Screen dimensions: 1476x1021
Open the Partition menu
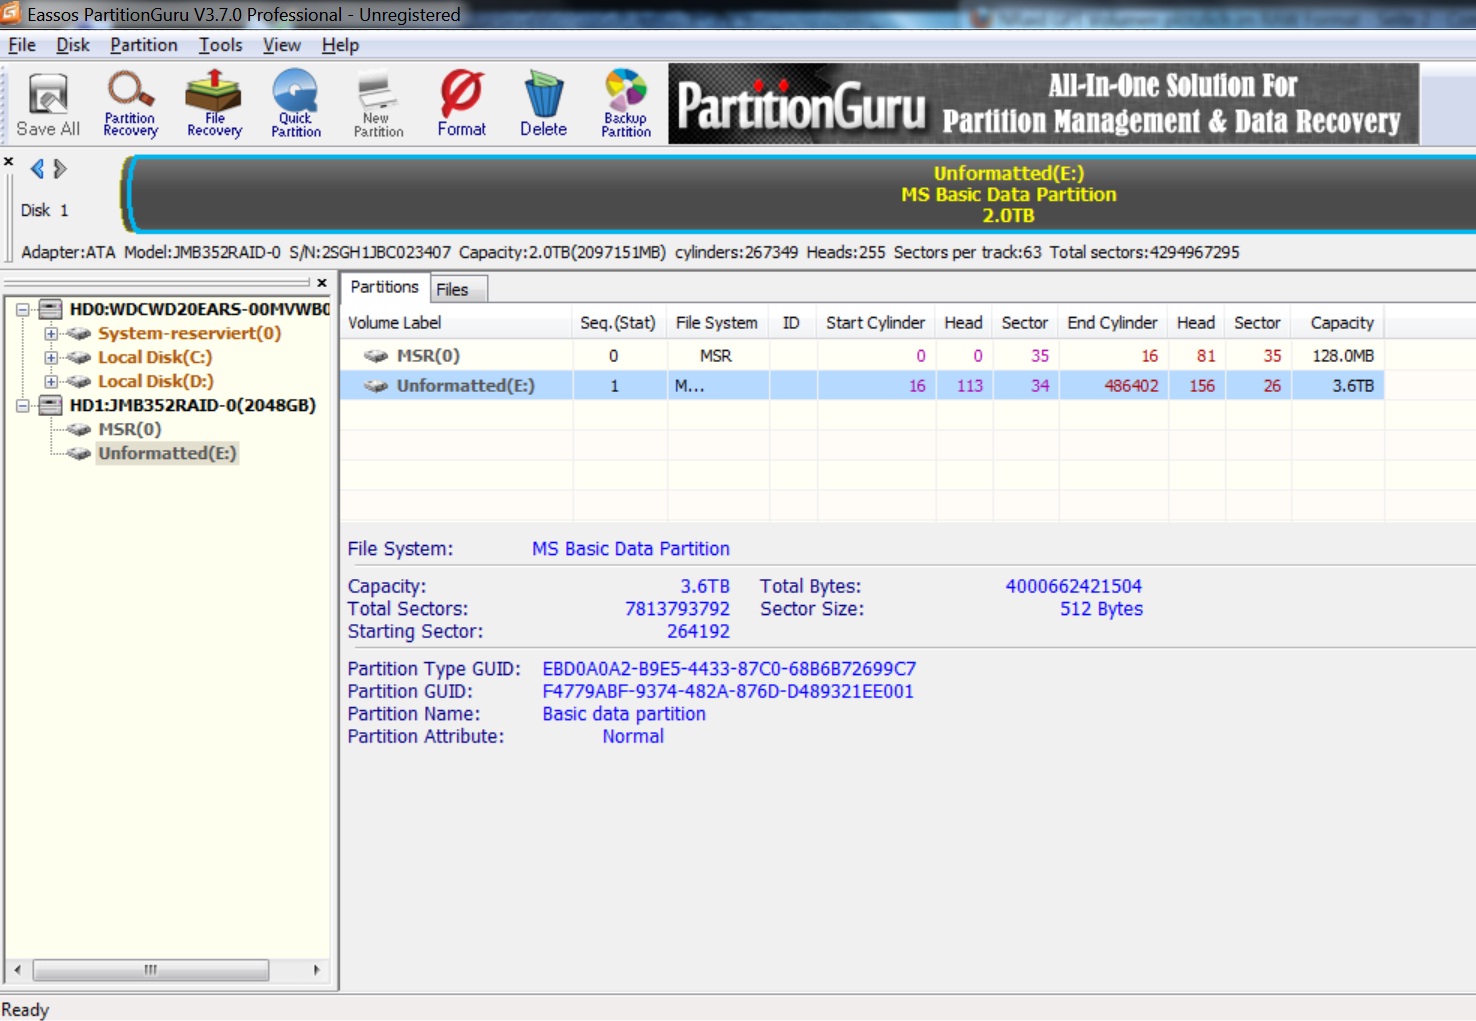144,45
